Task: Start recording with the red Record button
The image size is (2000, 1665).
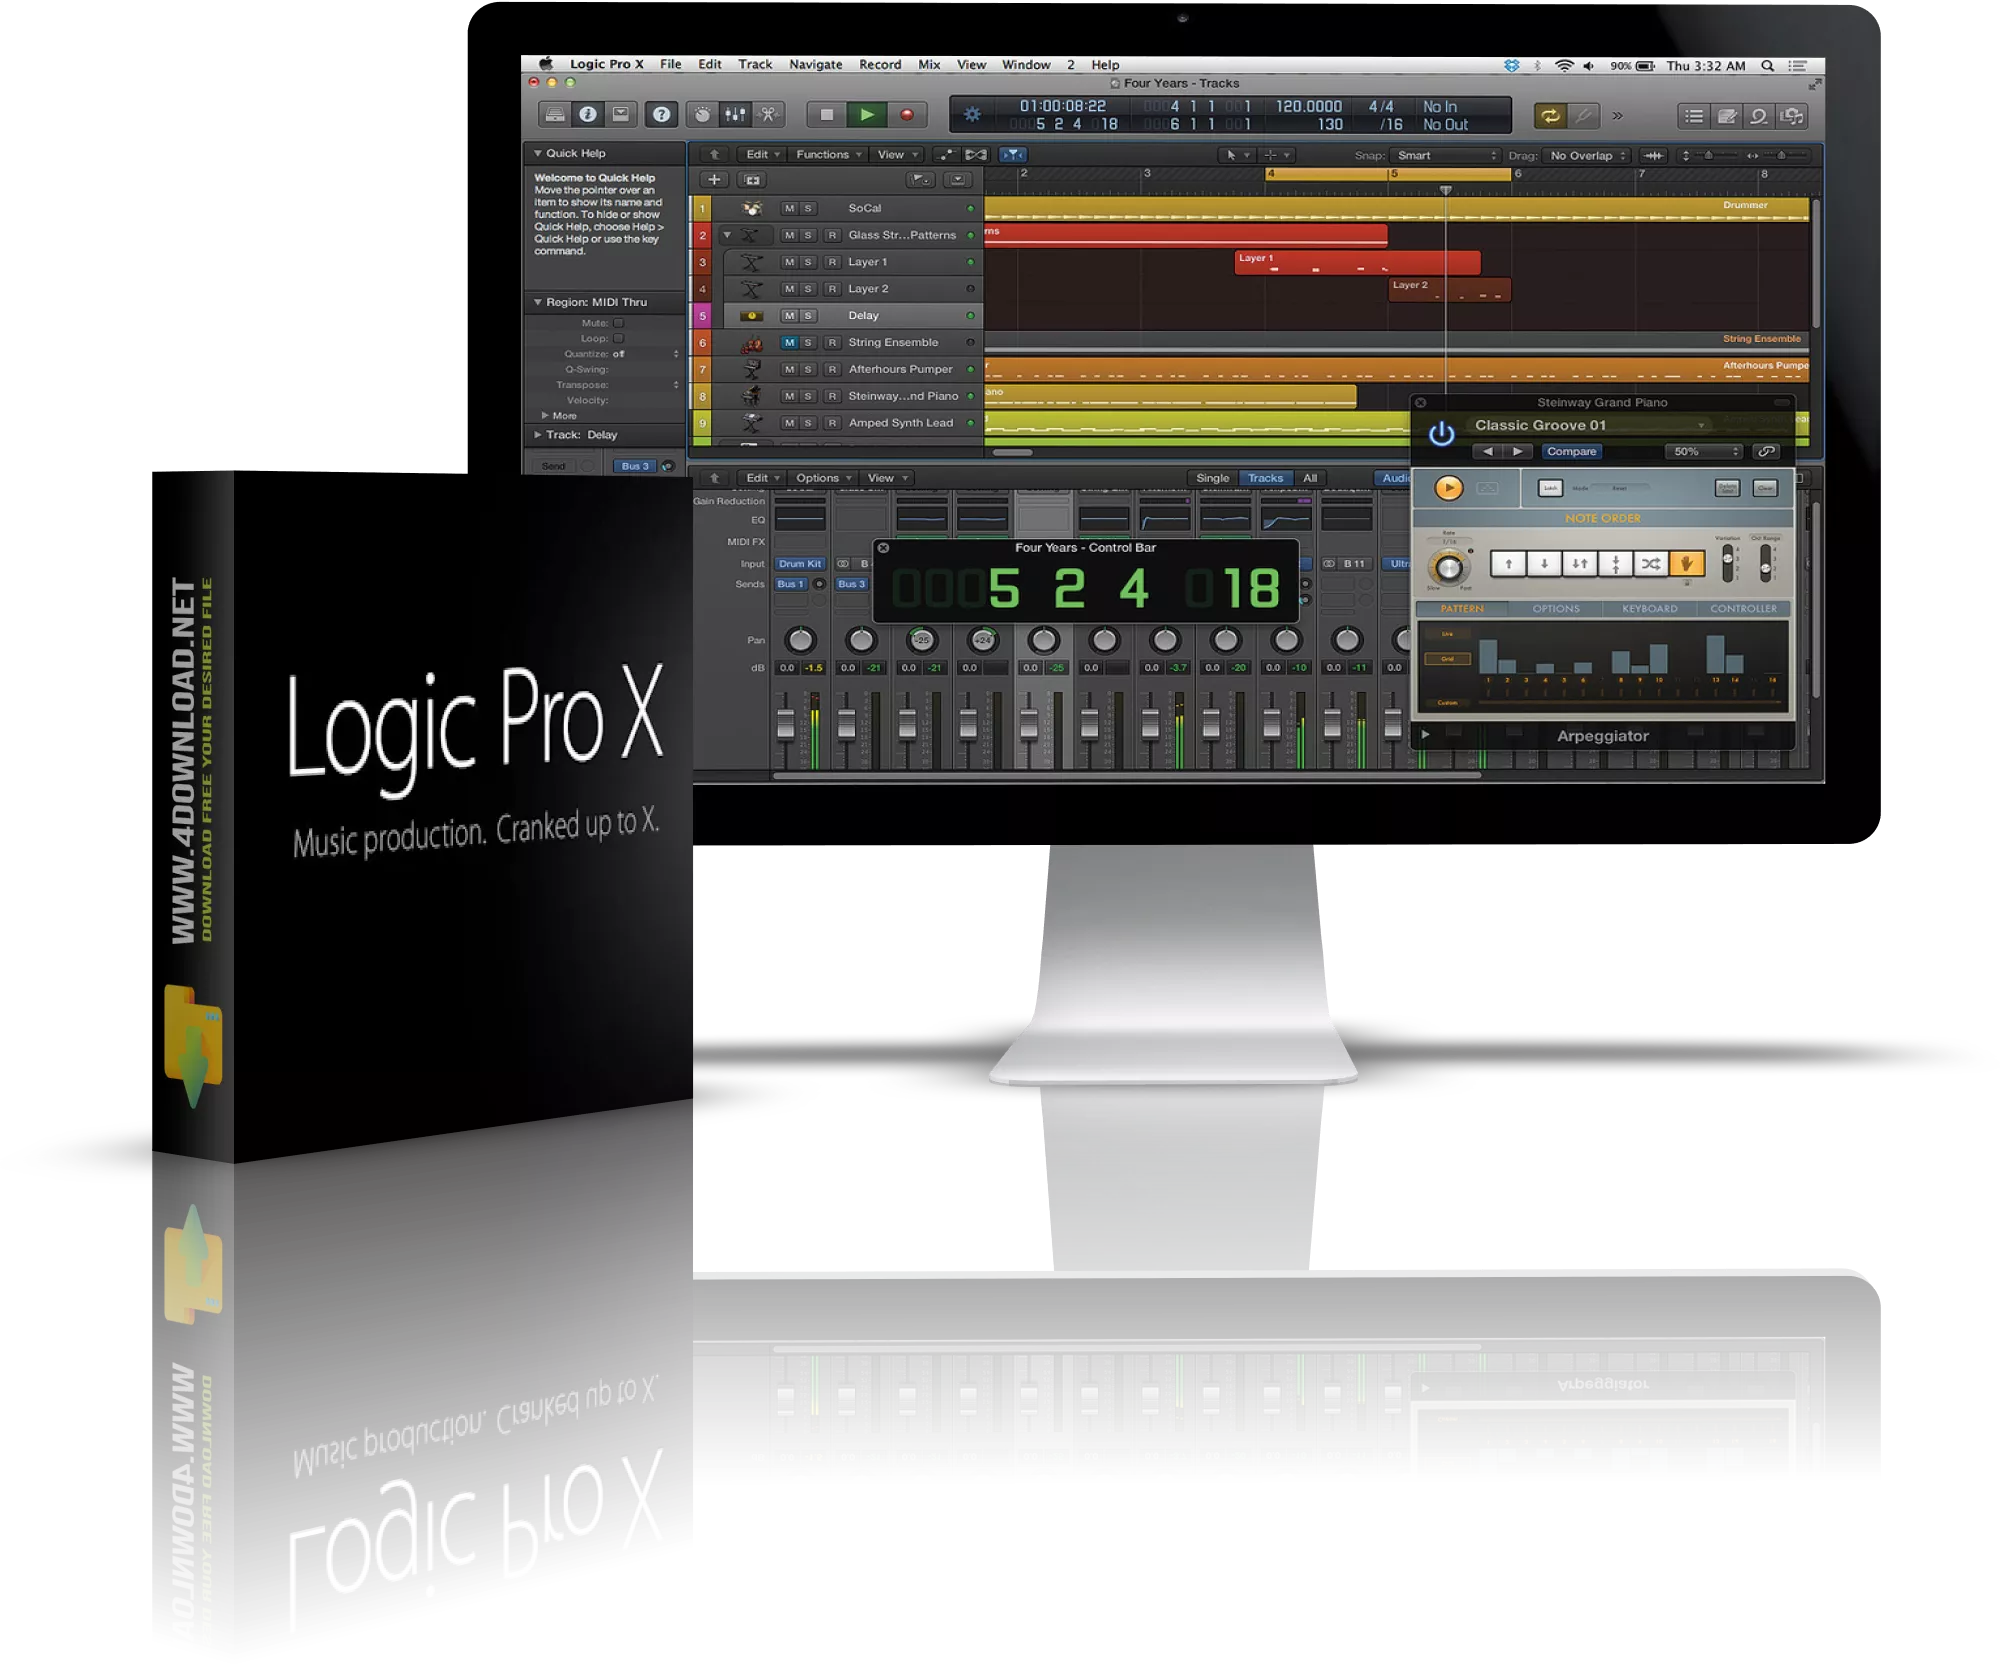Action: pyautogui.click(x=907, y=115)
